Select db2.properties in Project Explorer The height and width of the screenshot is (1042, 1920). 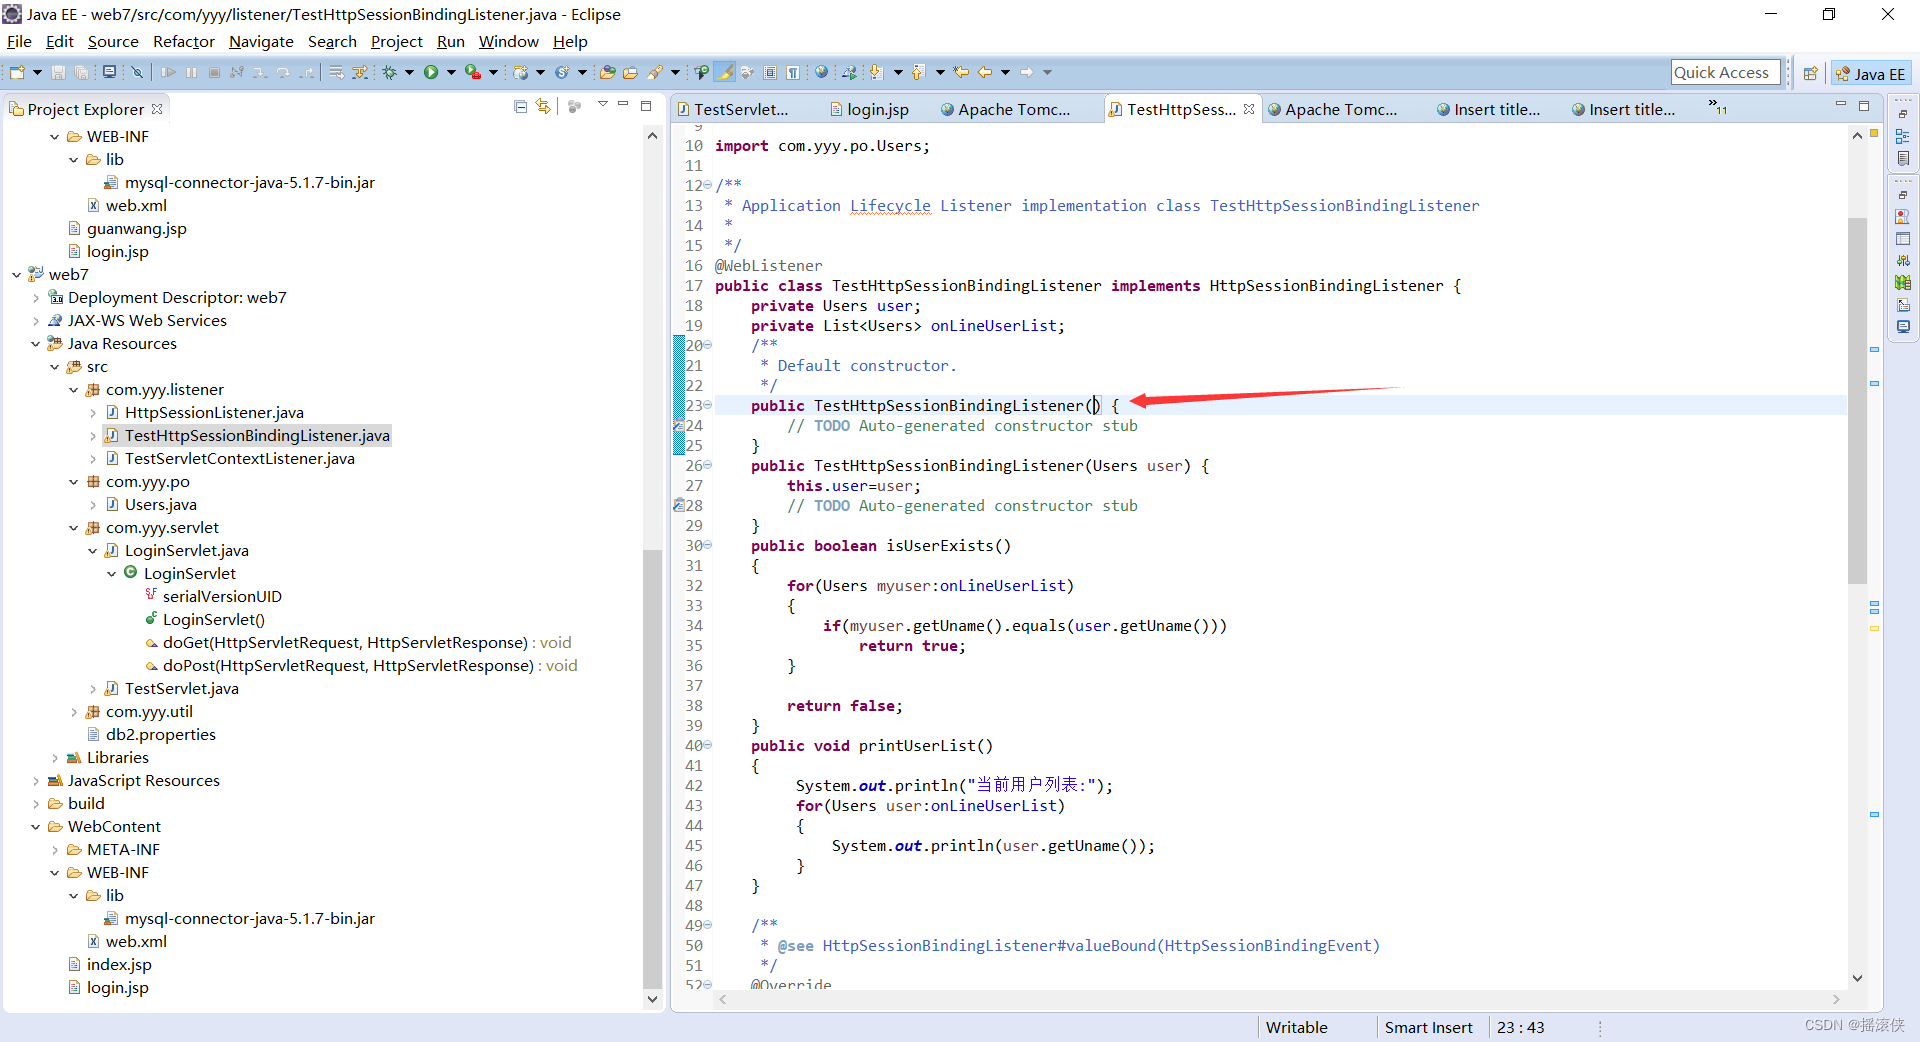161,735
